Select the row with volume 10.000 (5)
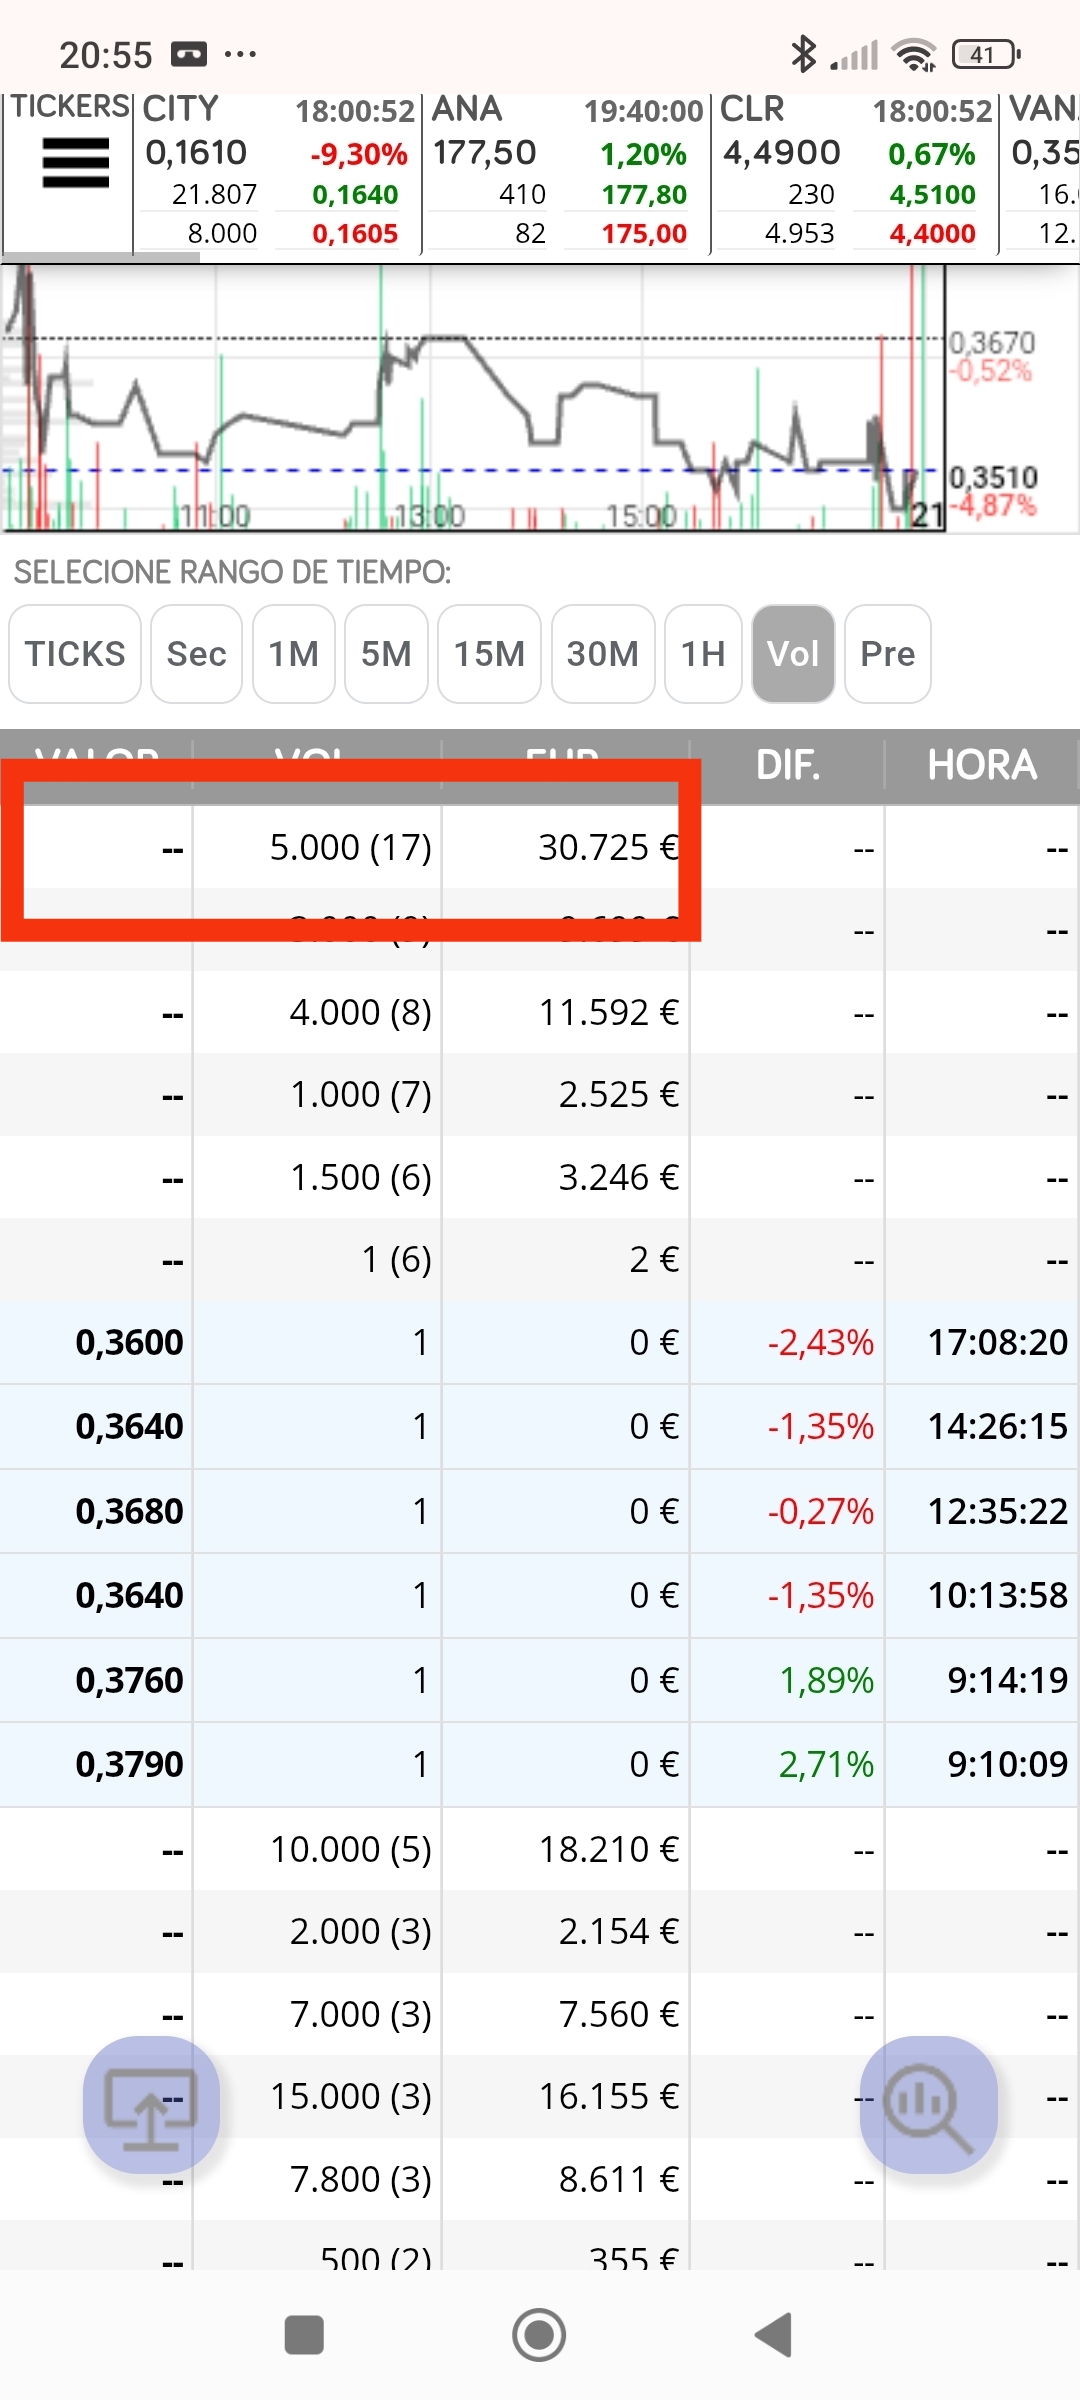Viewport: 1080px width, 2400px height. pos(540,1849)
